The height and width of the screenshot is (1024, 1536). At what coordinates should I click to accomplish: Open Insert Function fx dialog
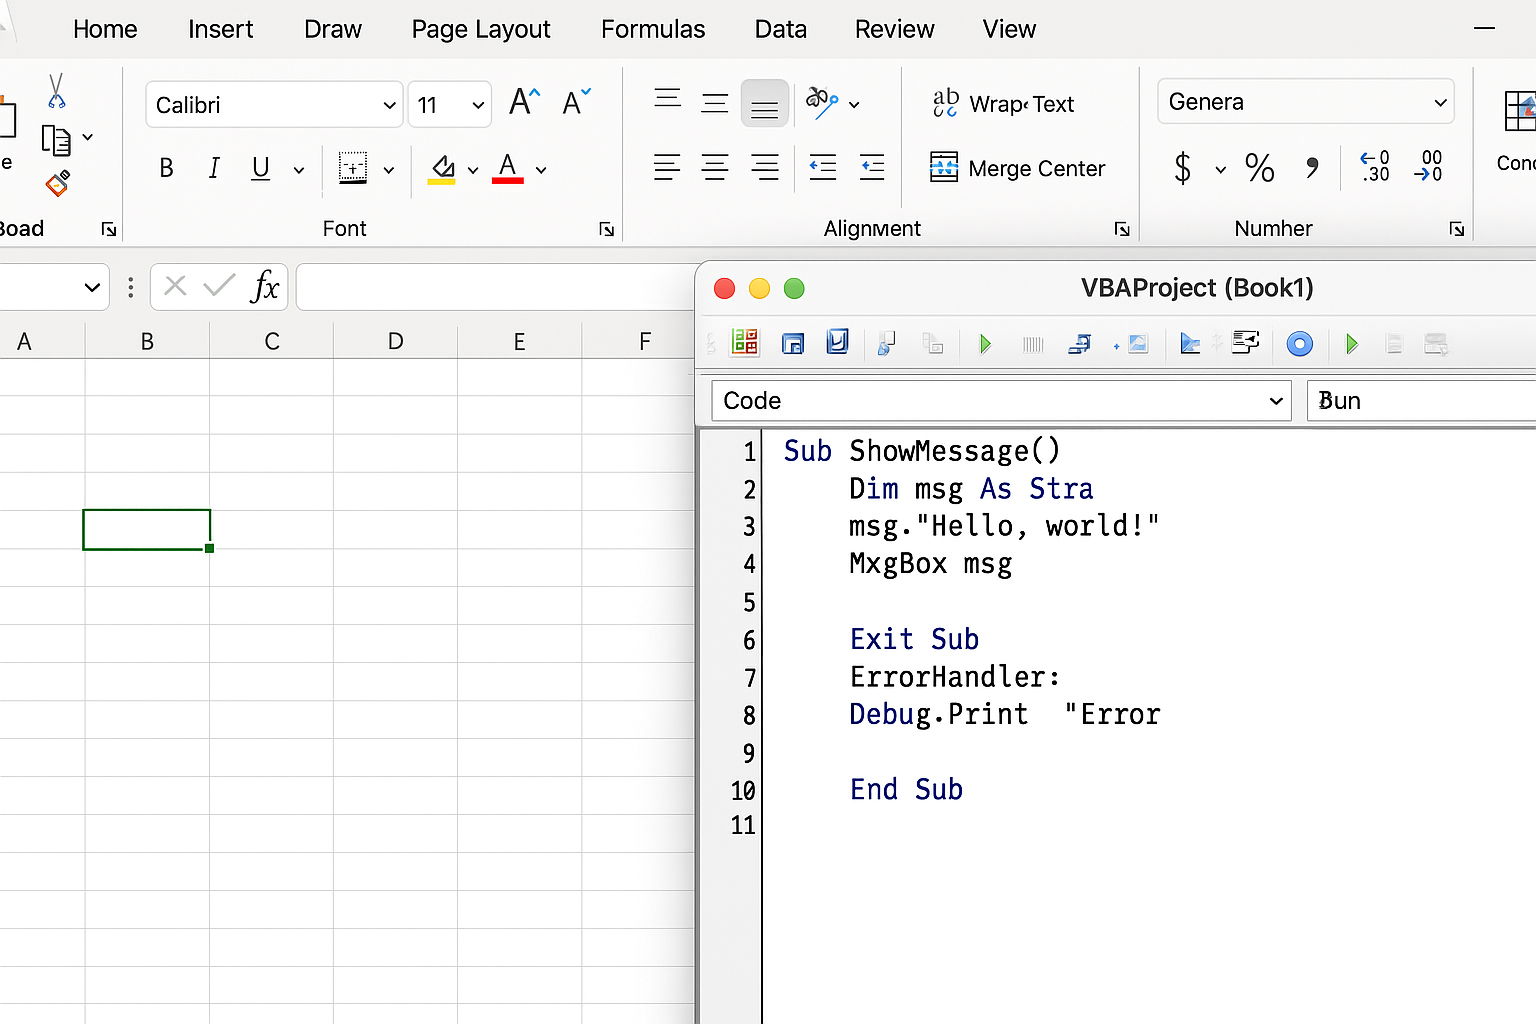coord(264,287)
